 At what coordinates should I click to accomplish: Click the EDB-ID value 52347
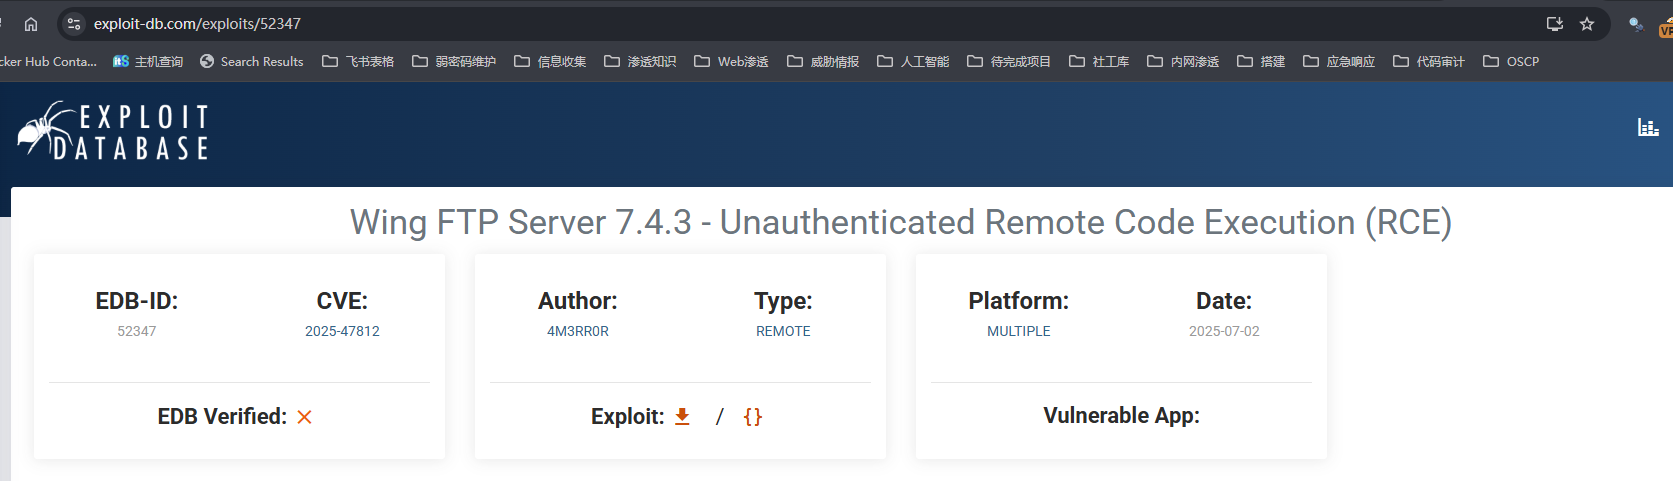pos(137,331)
